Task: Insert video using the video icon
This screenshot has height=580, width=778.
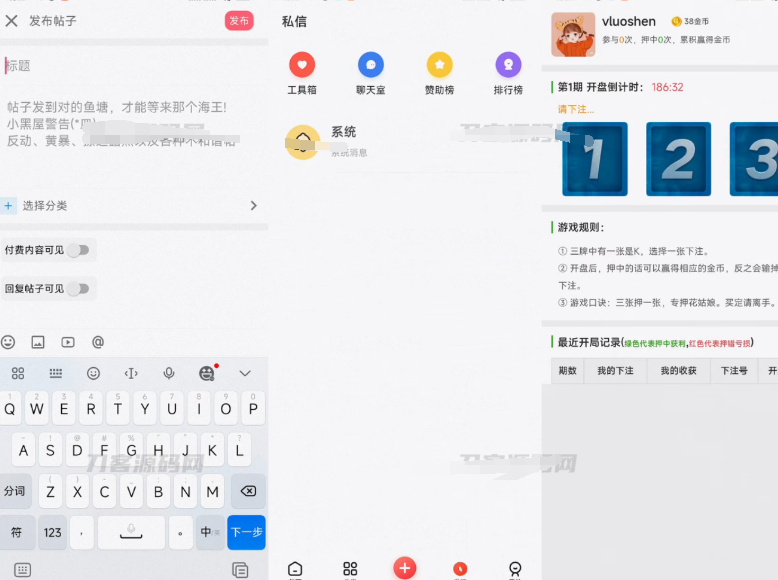Action: (x=68, y=342)
